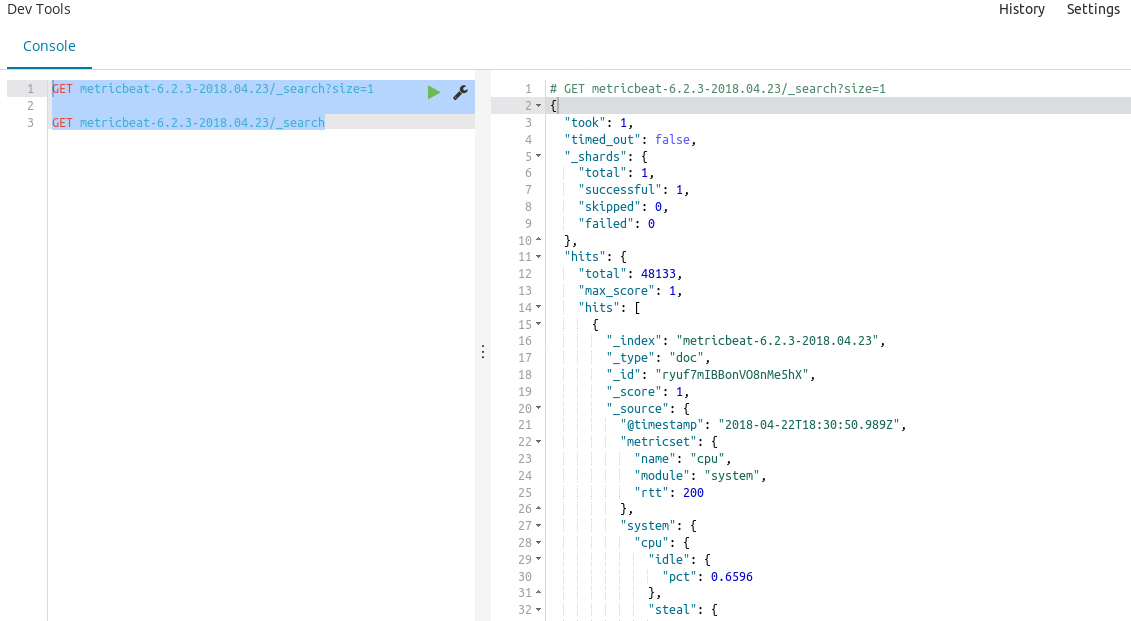Click the "successful": 1 line
Screen dimensions: 1131x621
tap(634, 190)
